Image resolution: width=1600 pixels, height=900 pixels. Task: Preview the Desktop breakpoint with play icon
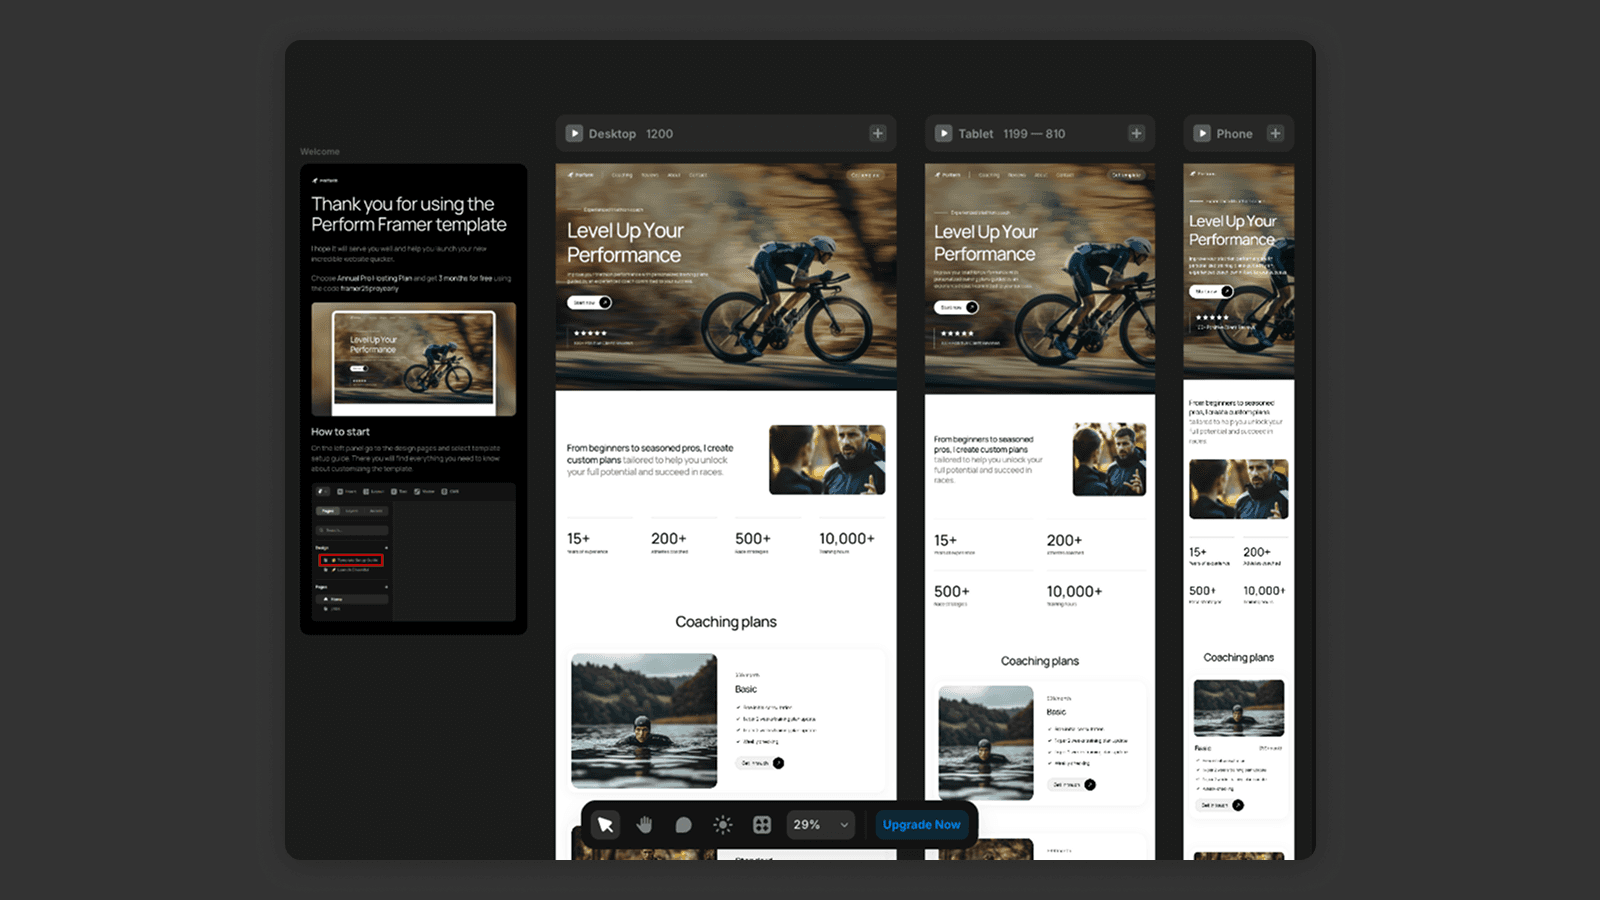(x=574, y=133)
